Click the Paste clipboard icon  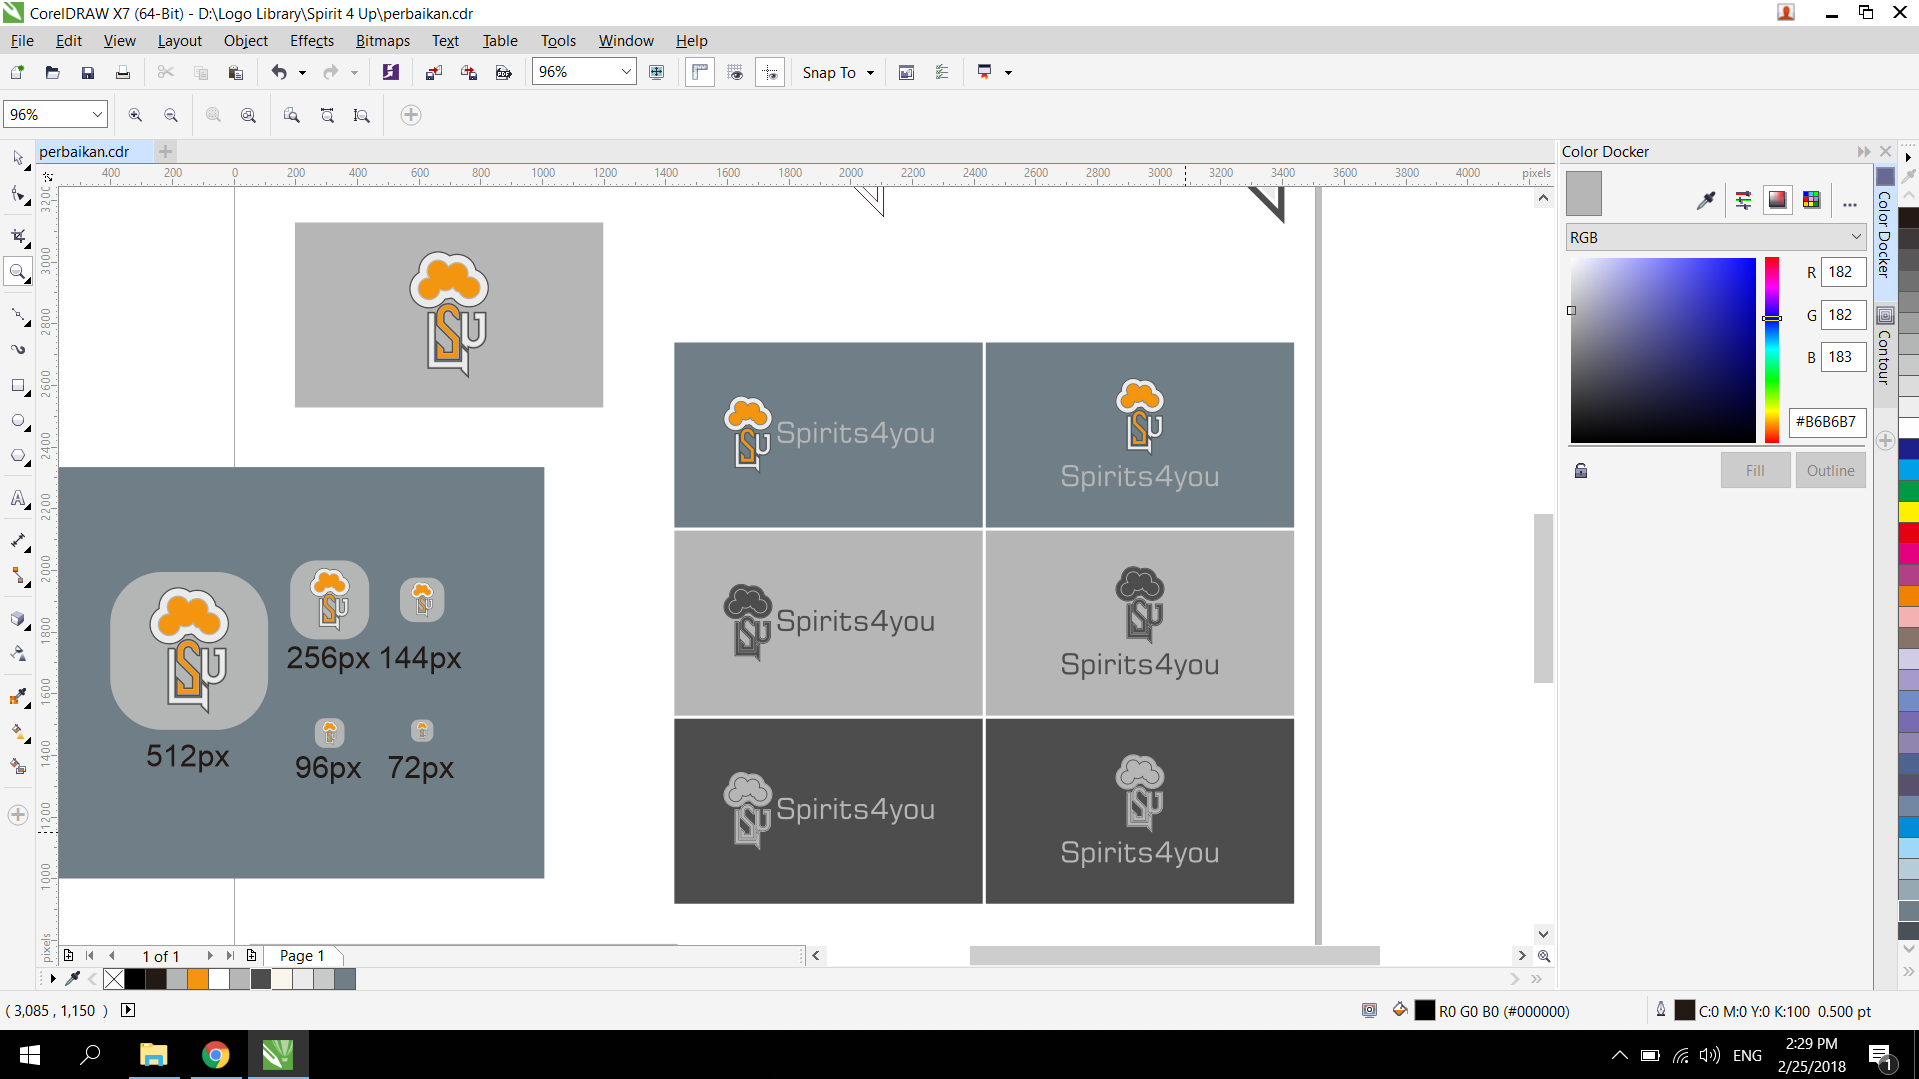[236, 72]
